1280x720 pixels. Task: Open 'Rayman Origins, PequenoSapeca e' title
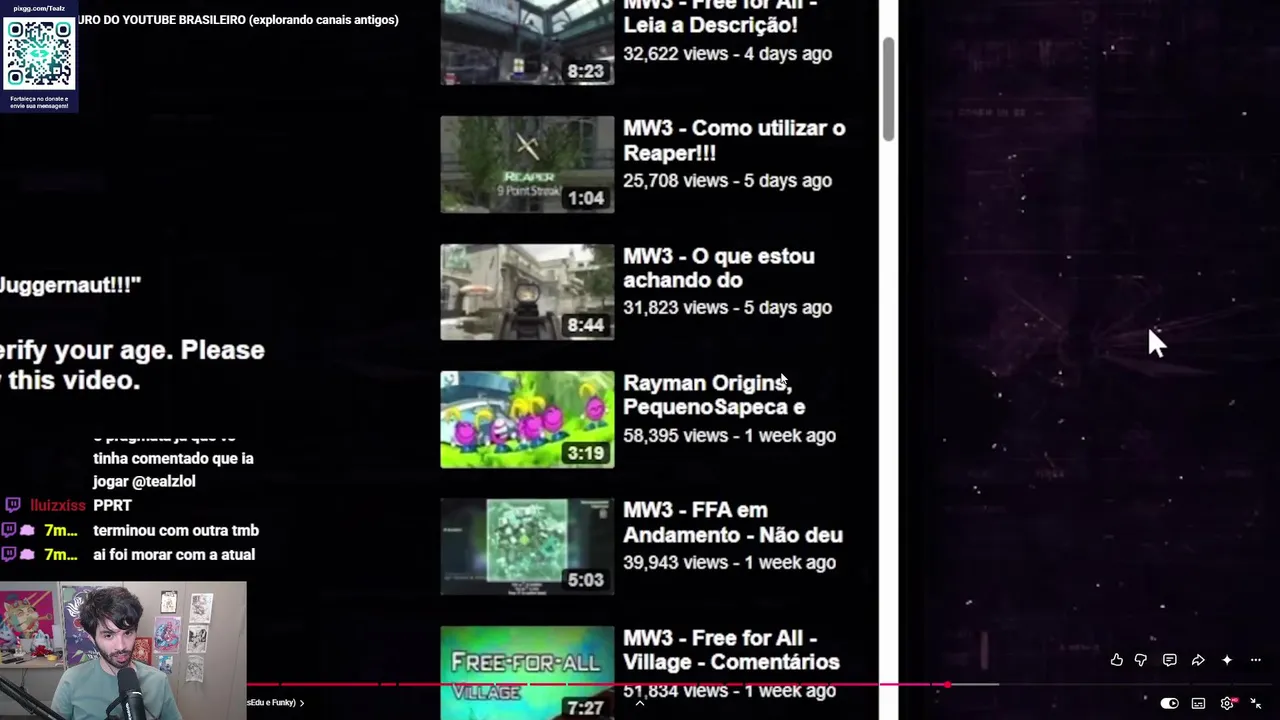714,395
